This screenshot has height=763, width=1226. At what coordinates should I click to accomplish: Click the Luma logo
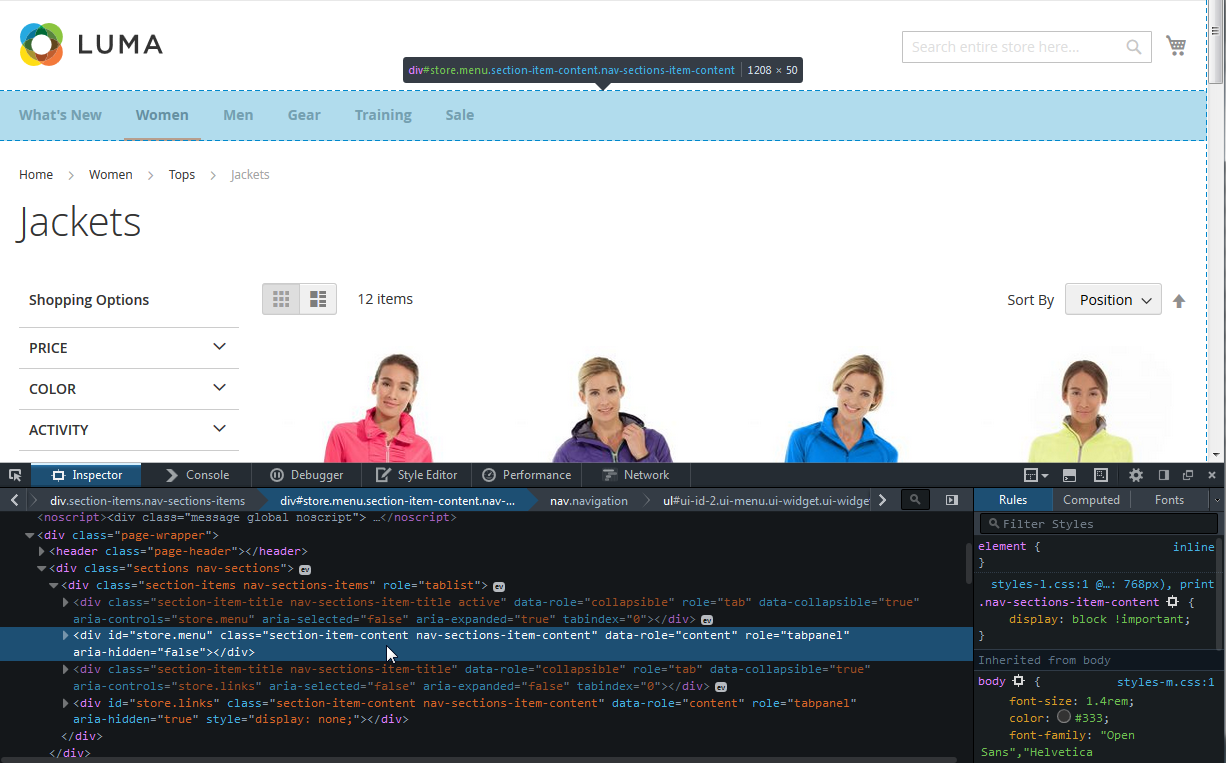click(x=91, y=44)
